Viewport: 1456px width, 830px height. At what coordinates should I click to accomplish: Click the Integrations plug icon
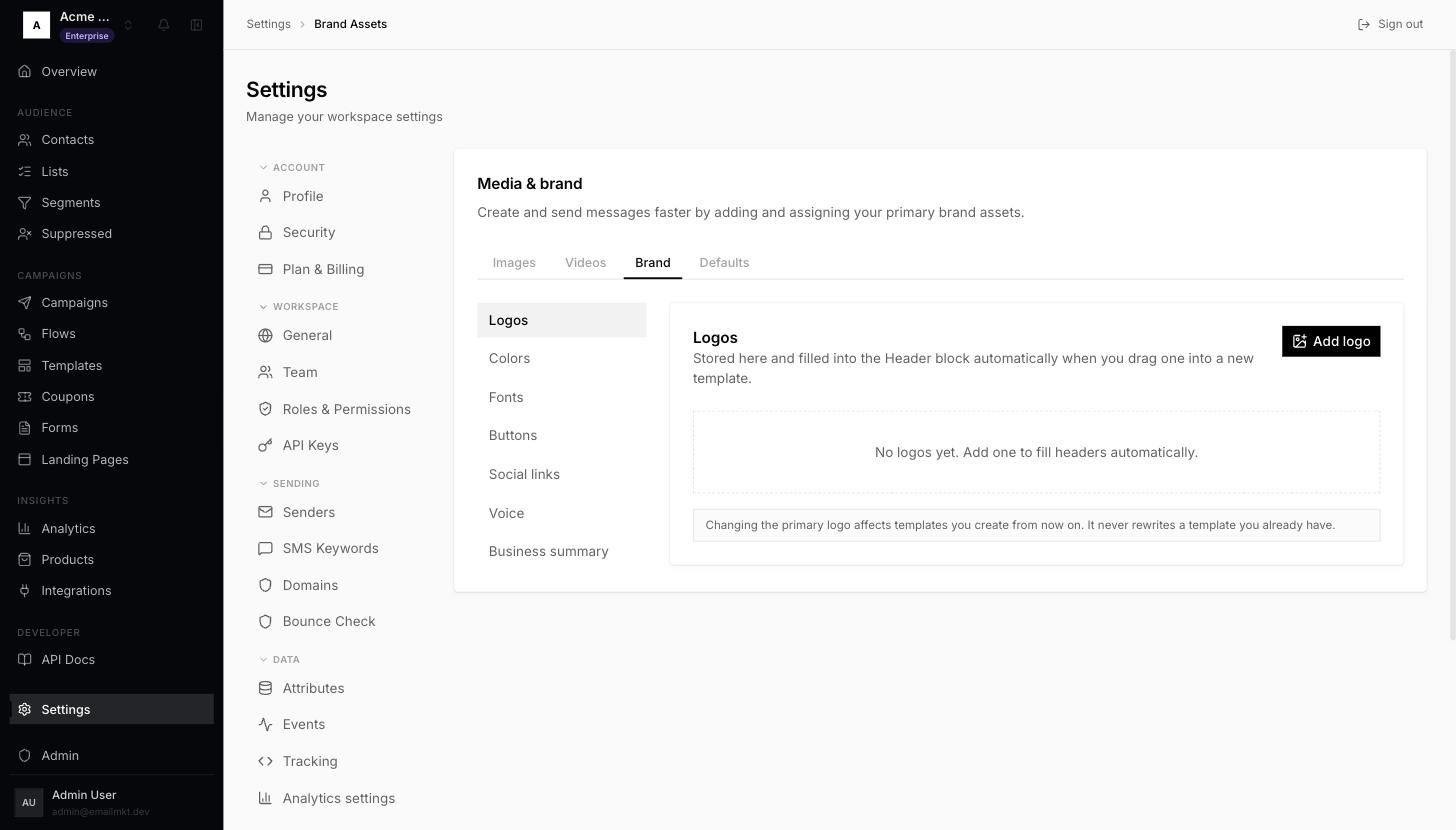pyautogui.click(x=25, y=591)
